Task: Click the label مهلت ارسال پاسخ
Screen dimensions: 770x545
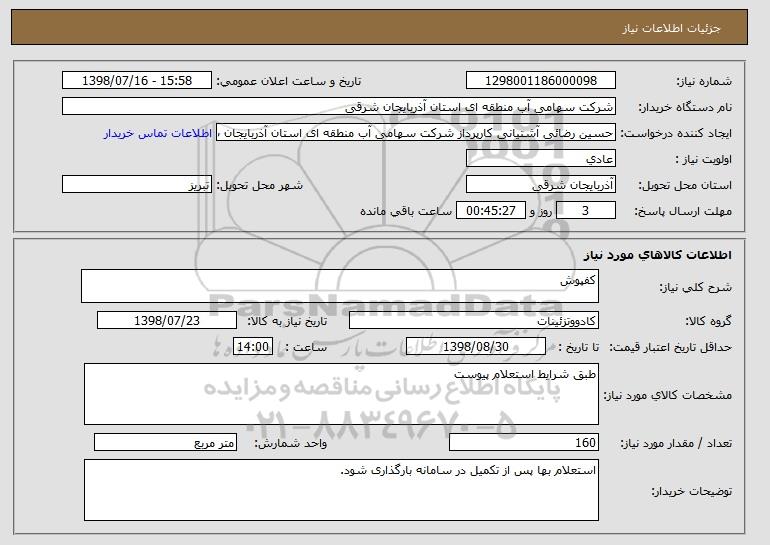Action: click(684, 212)
